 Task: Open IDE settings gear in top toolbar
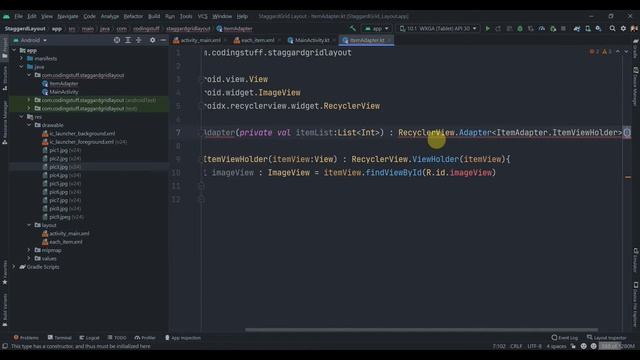tap(623, 29)
